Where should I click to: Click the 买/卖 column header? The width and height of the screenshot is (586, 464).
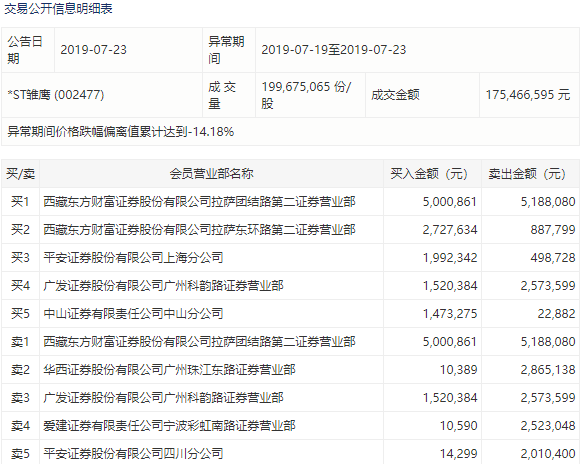[x=21, y=174]
